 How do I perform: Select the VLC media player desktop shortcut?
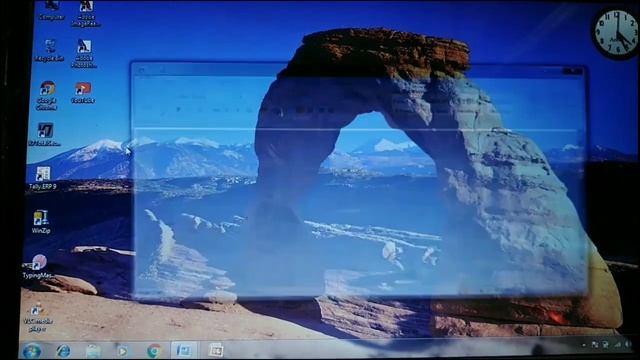point(37,318)
